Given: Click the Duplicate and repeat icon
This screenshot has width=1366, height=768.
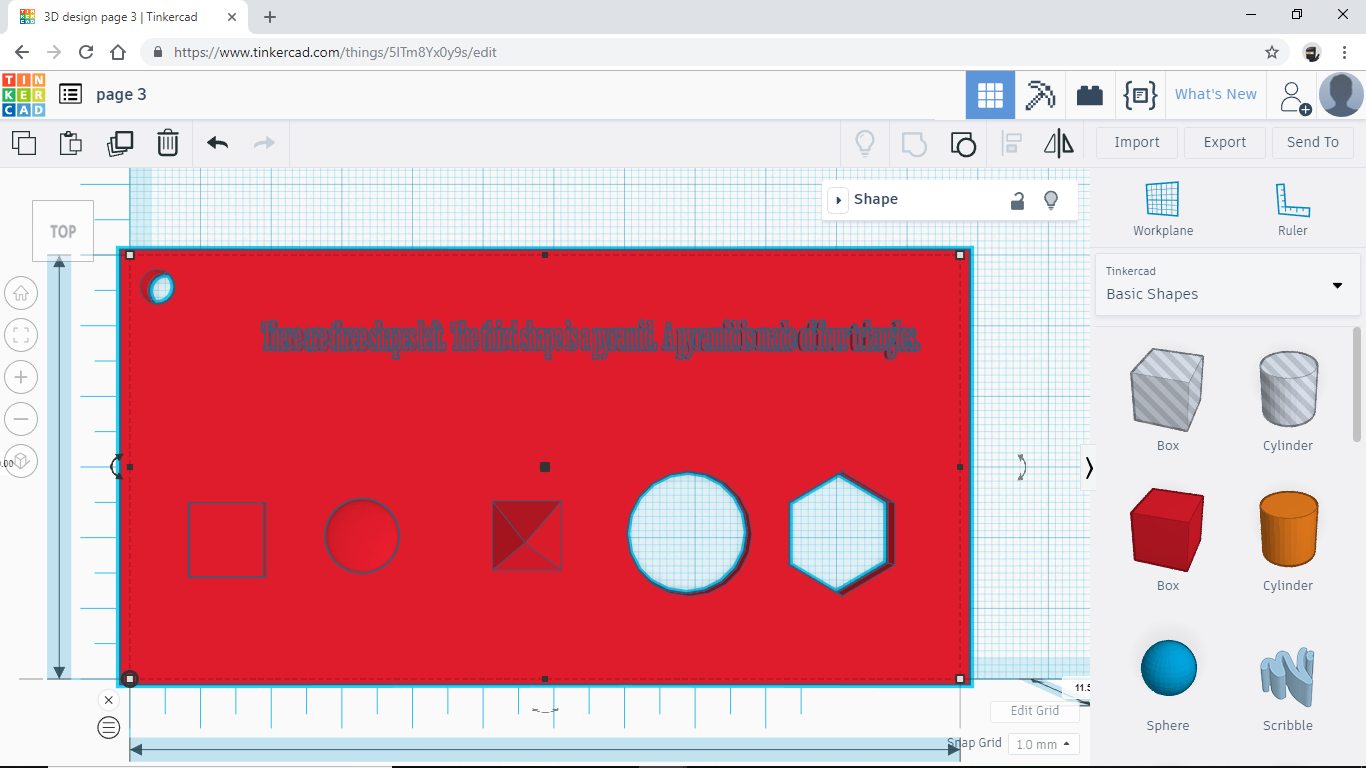Looking at the screenshot, I should (x=120, y=143).
